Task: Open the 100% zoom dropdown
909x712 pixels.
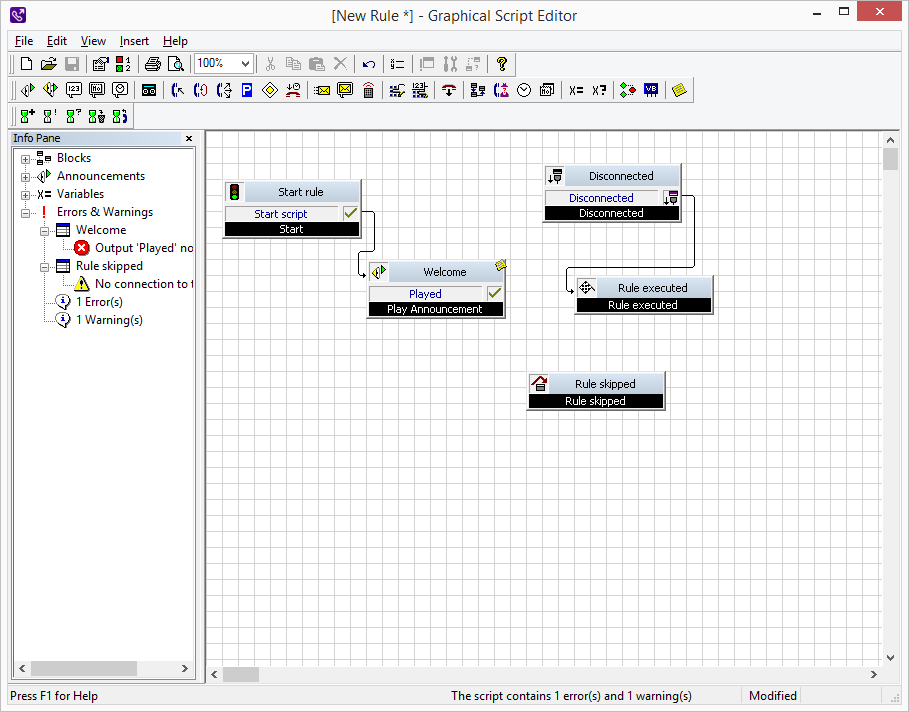Action: pyautogui.click(x=245, y=64)
